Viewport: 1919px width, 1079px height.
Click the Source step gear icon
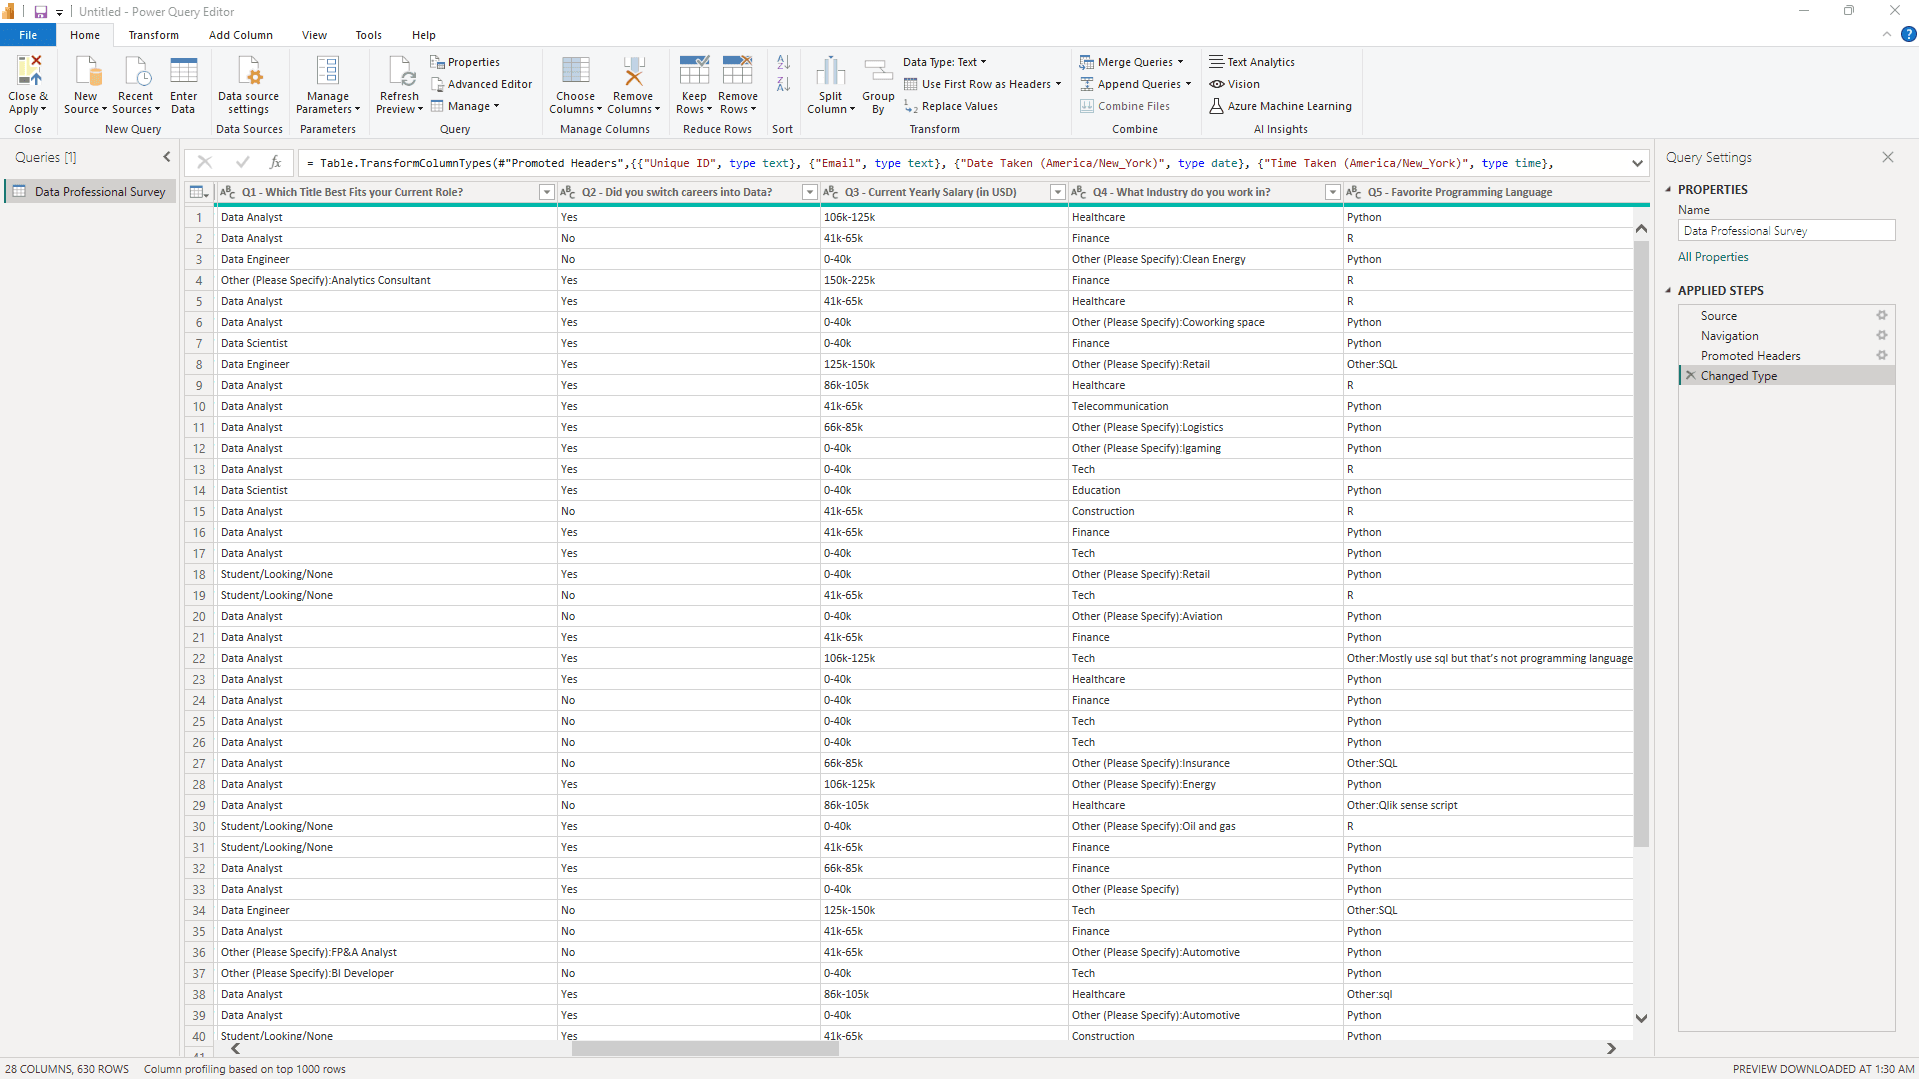1881,315
